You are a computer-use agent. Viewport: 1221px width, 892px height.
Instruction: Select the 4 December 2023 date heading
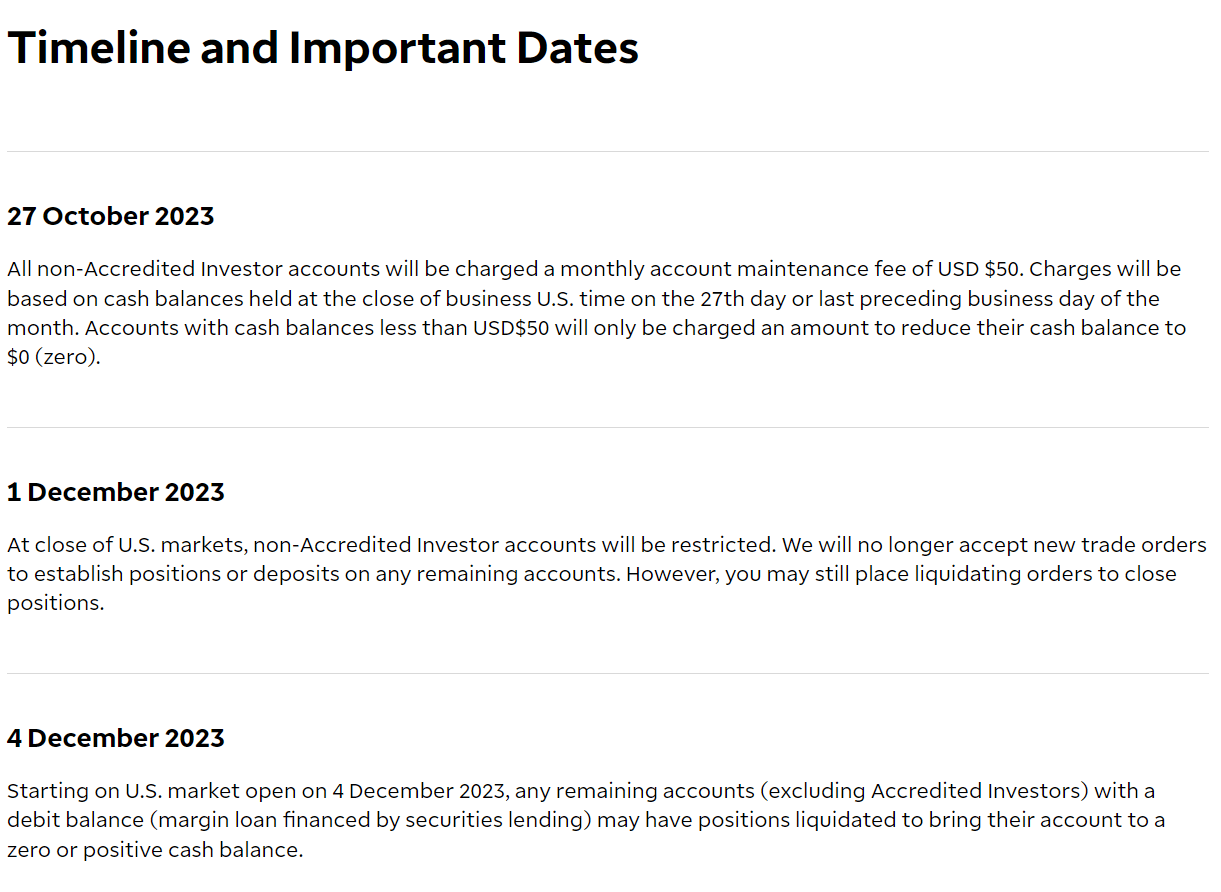(x=116, y=738)
